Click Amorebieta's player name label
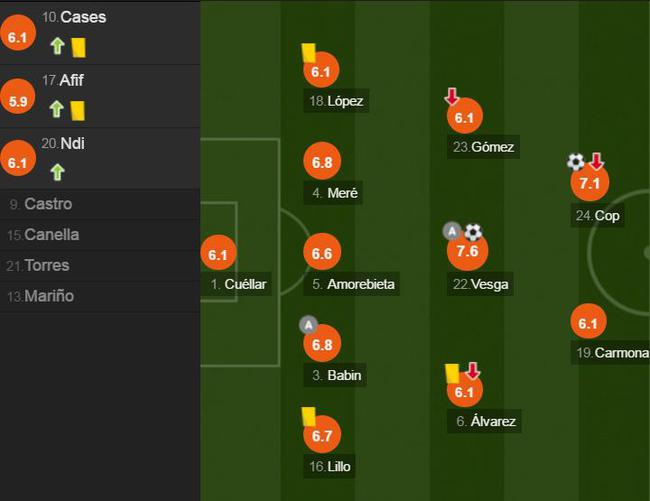Screen dimensions: 650x501 pyautogui.click(x=360, y=284)
